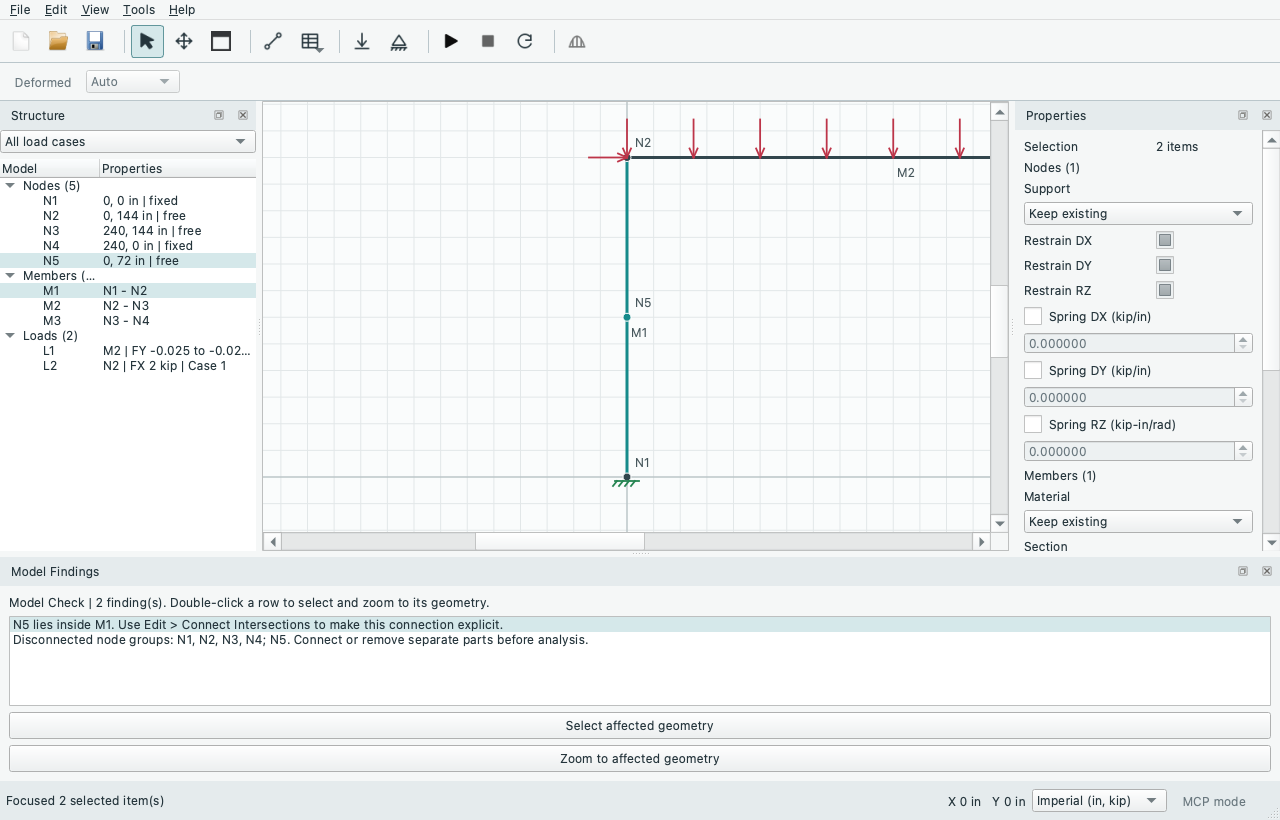Toggle the deformed shape arch icon
The image size is (1280, 820).
(x=577, y=41)
